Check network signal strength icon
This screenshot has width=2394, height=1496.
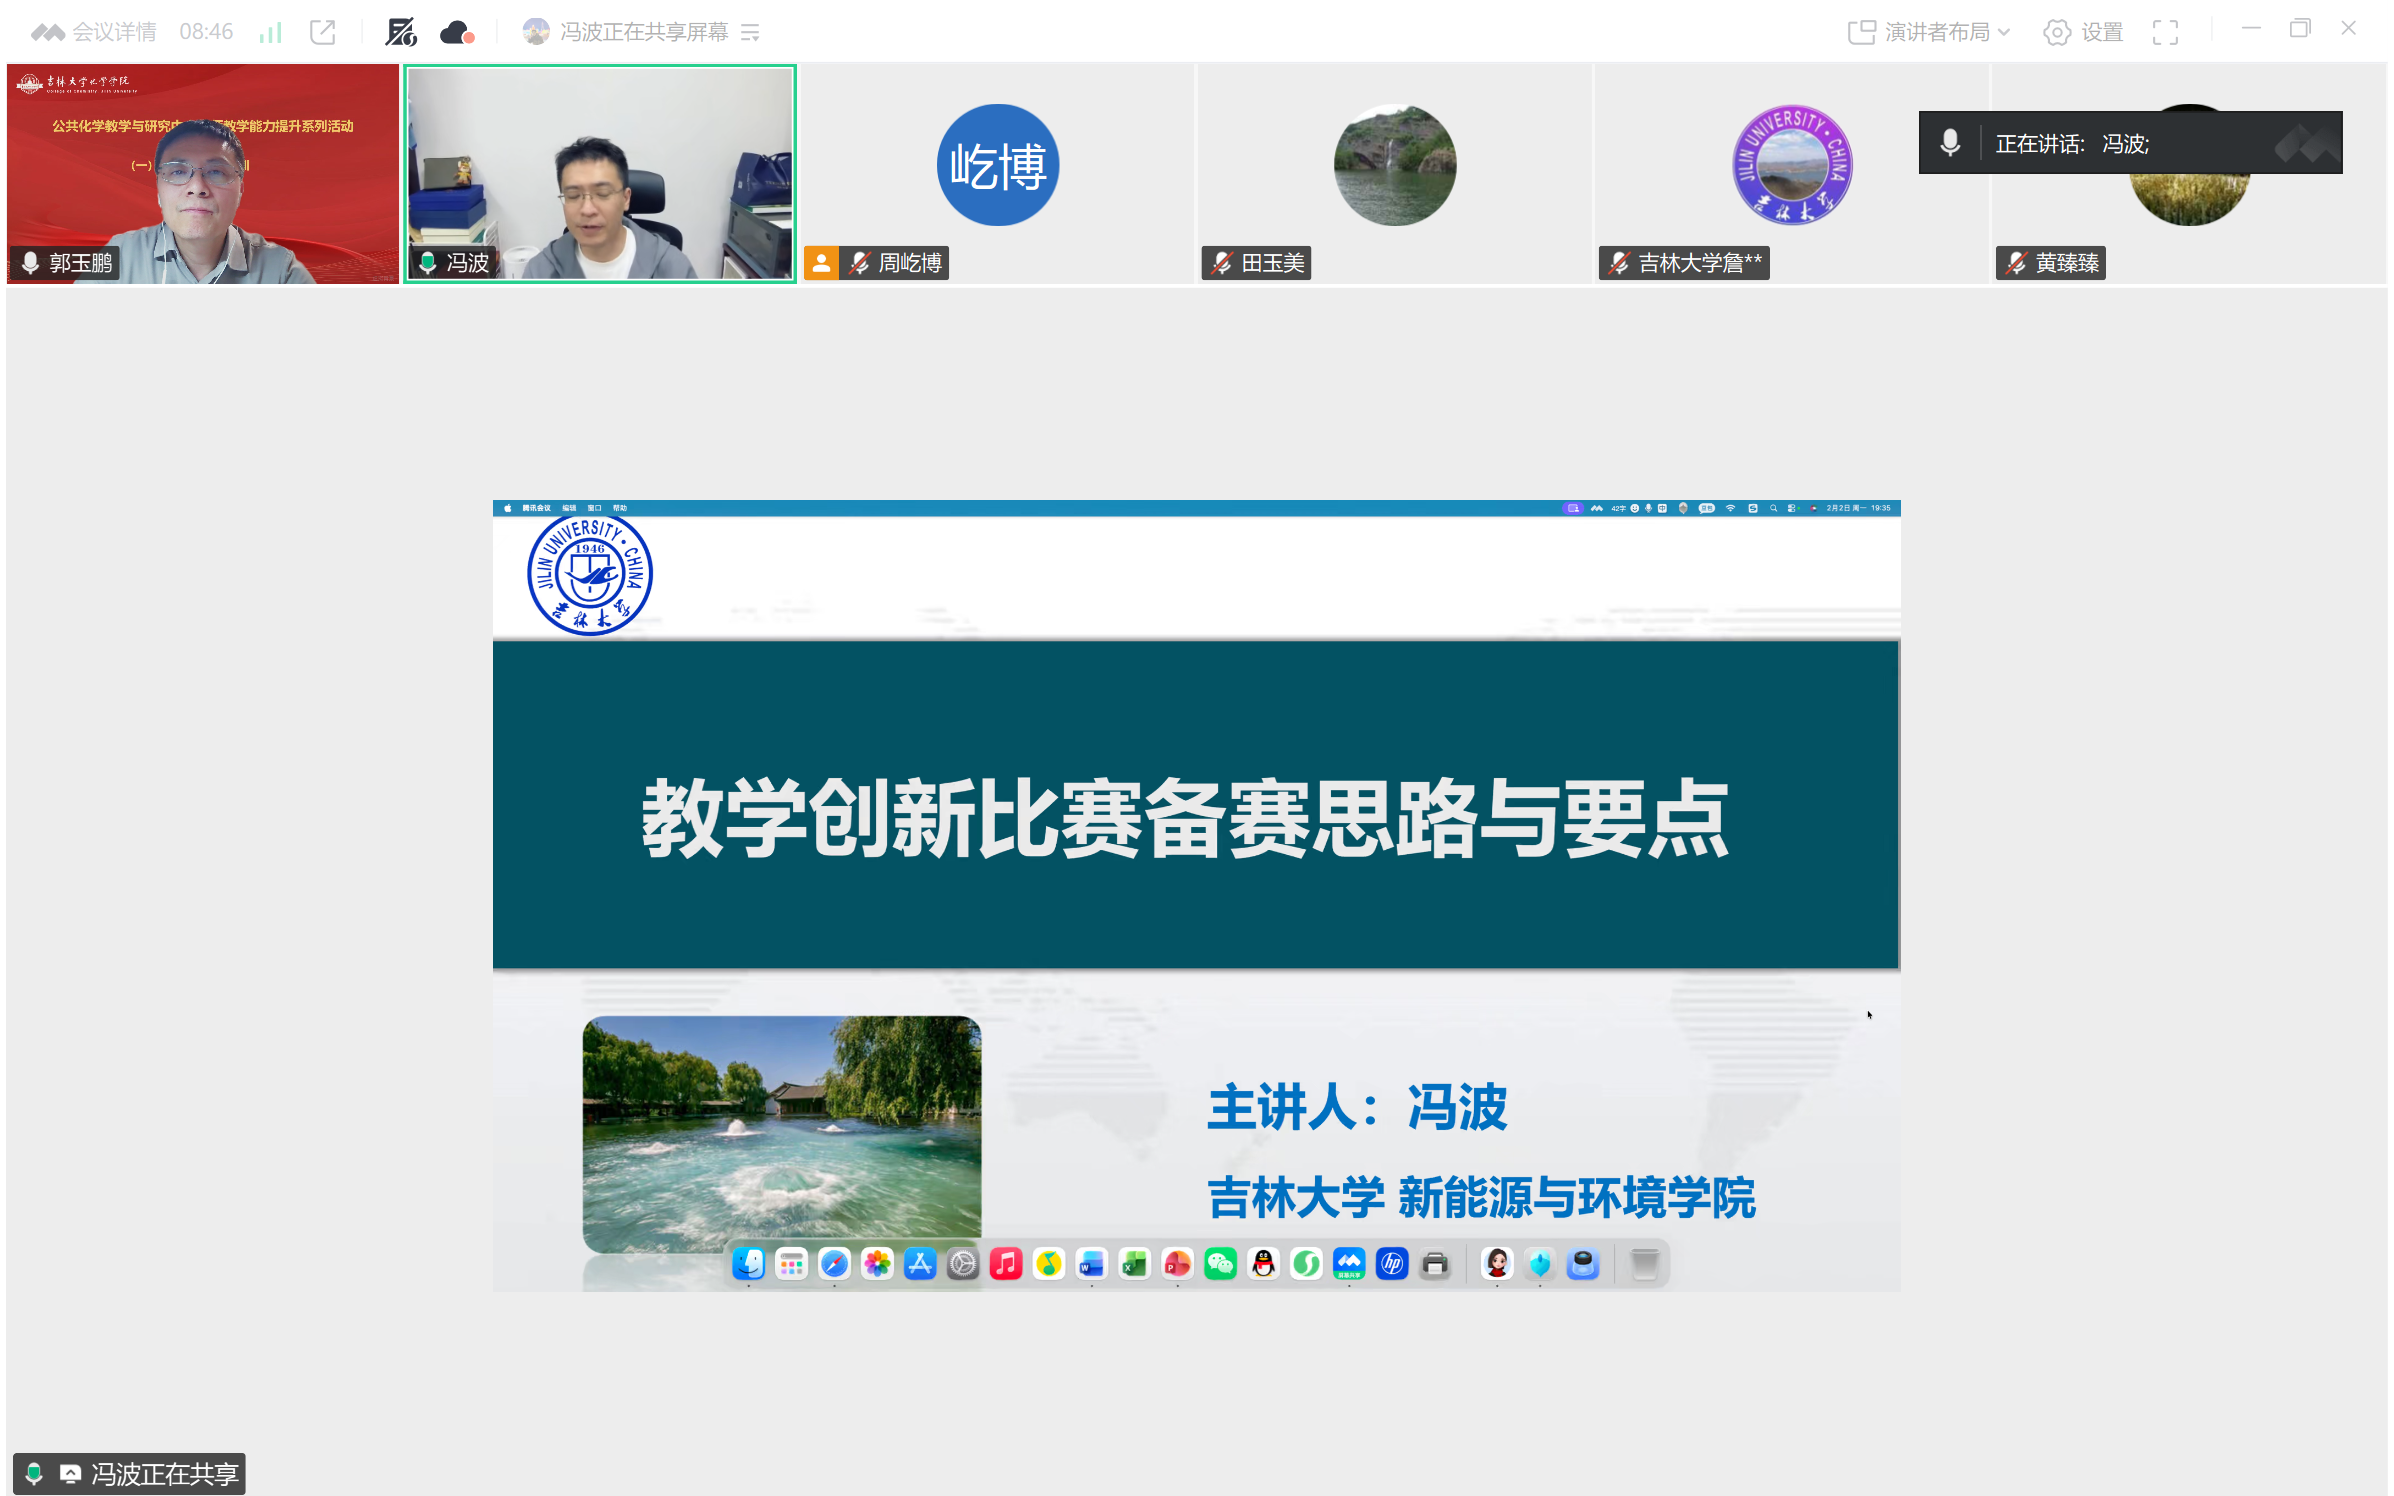coord(270,32)
